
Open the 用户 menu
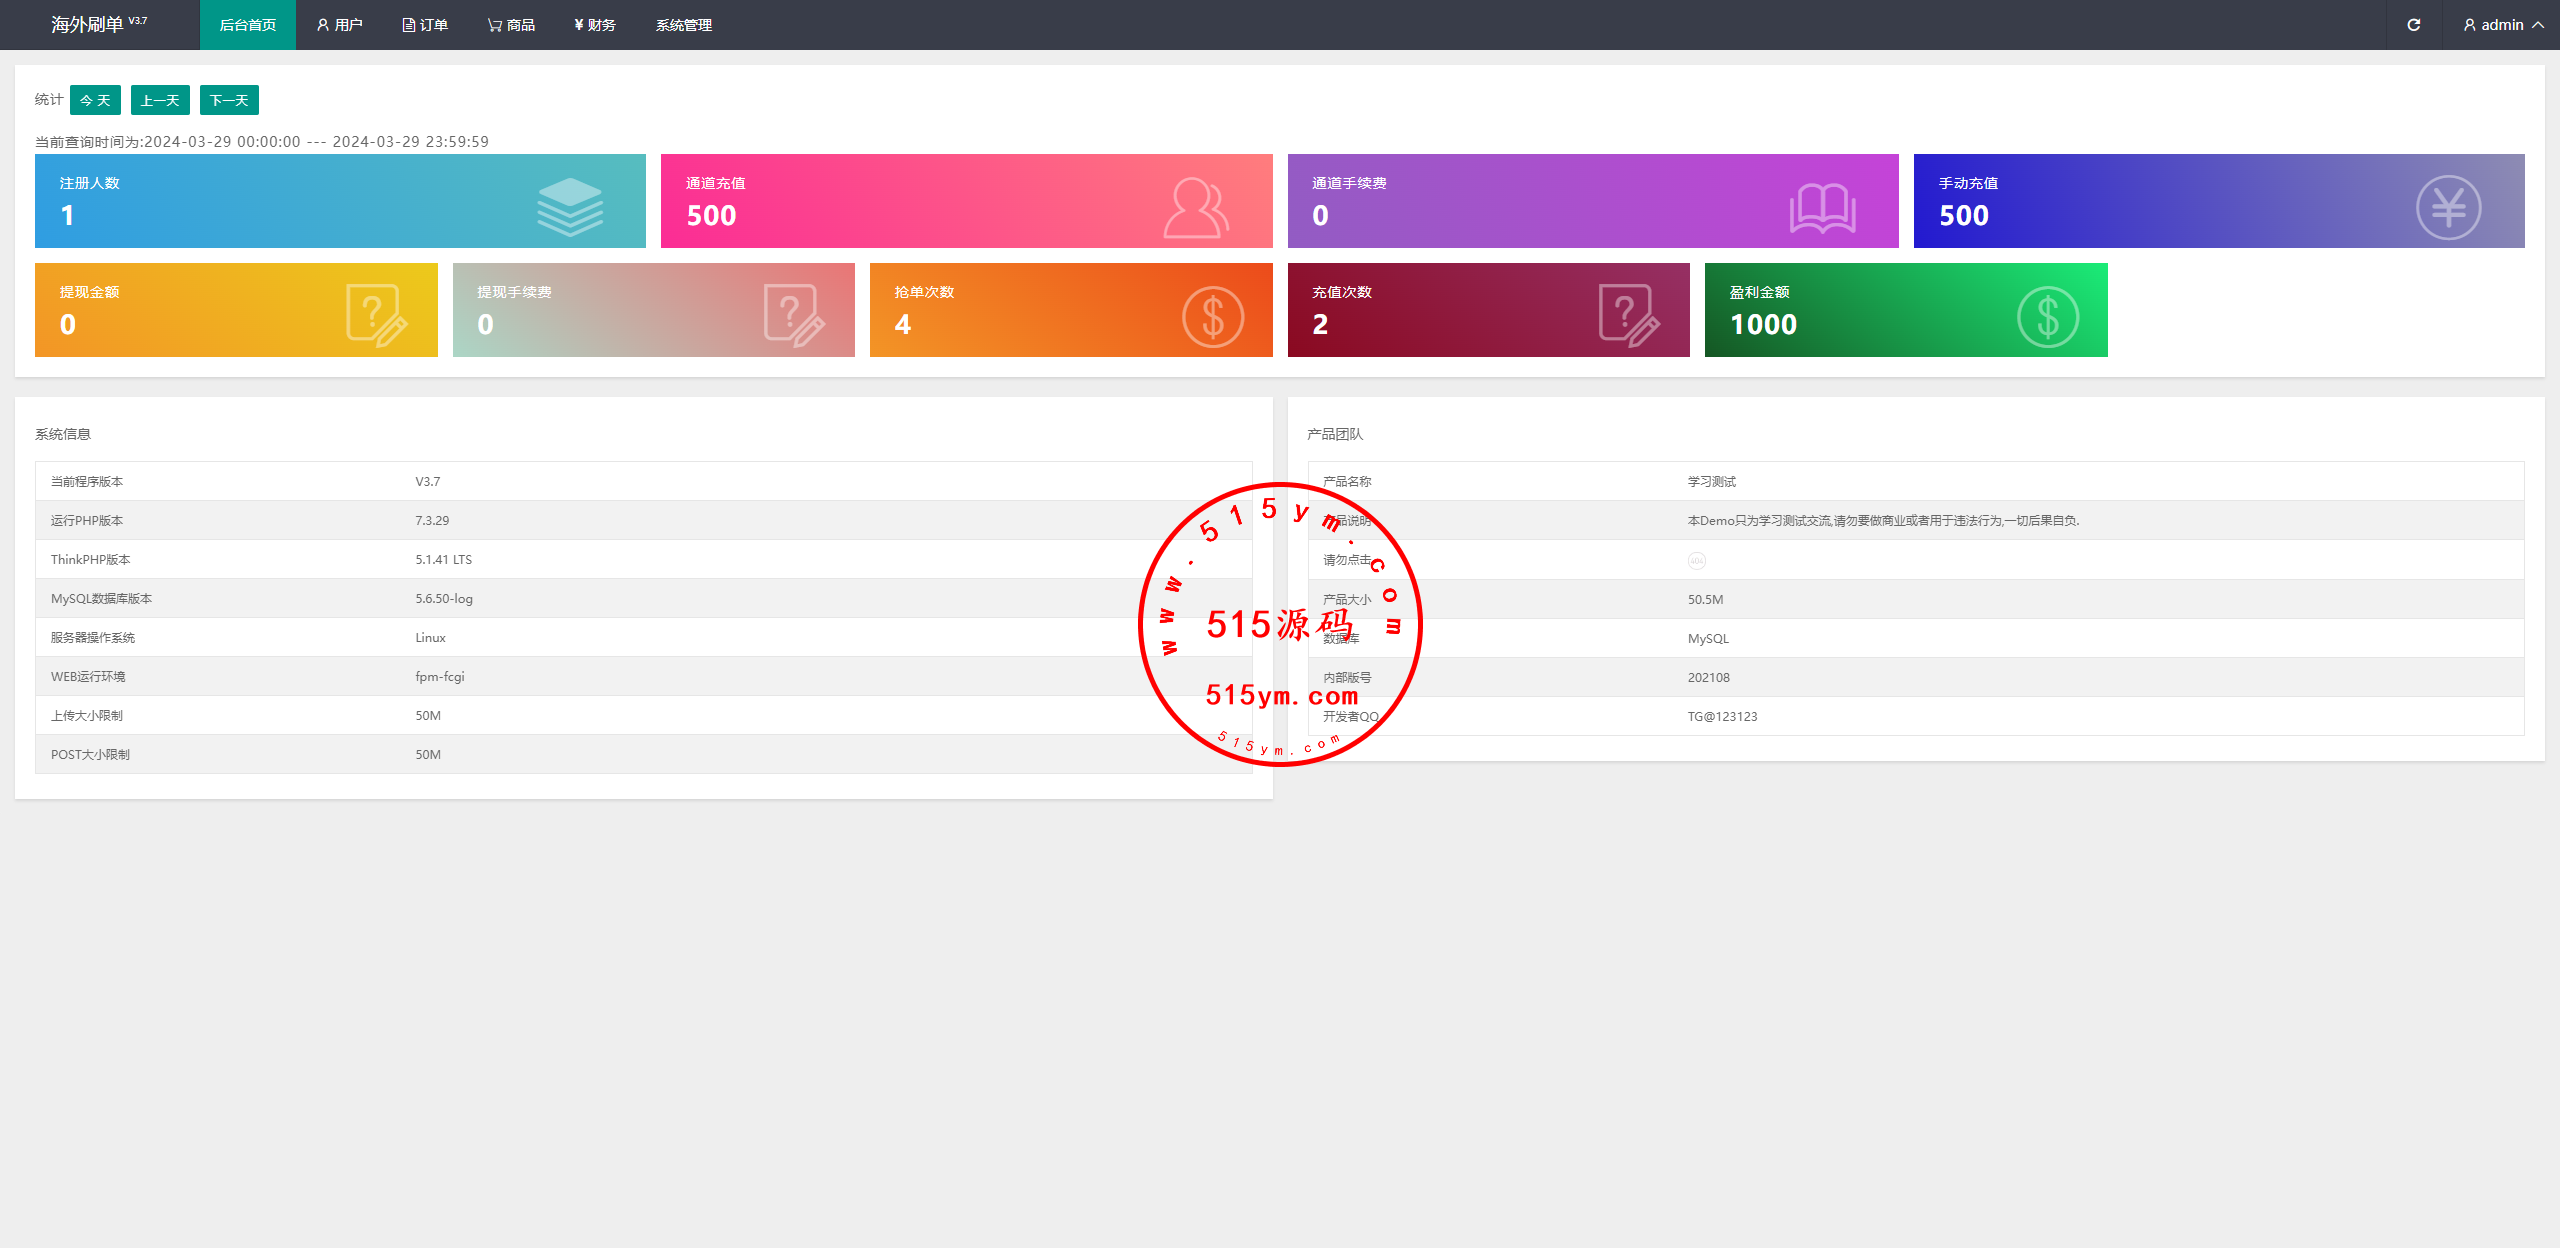coord(340,25)
